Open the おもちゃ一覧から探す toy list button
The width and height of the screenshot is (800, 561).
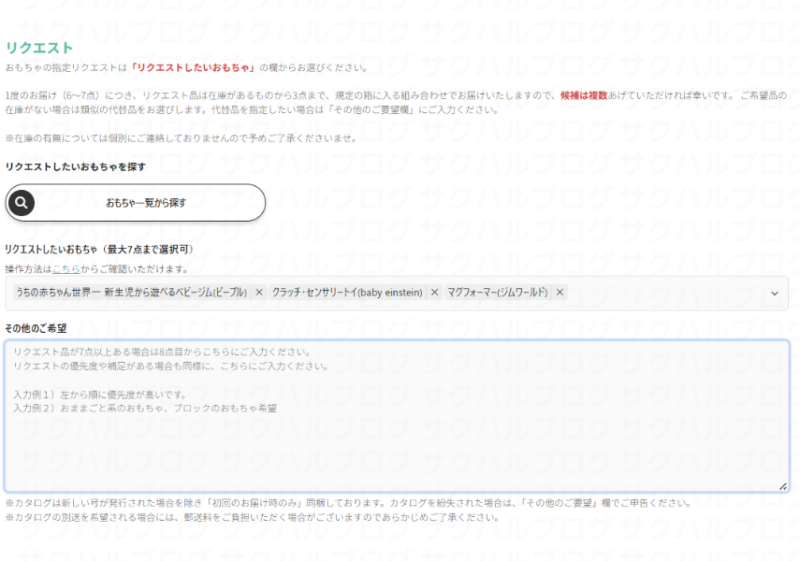pyautogui.click(x=146, y=203)
